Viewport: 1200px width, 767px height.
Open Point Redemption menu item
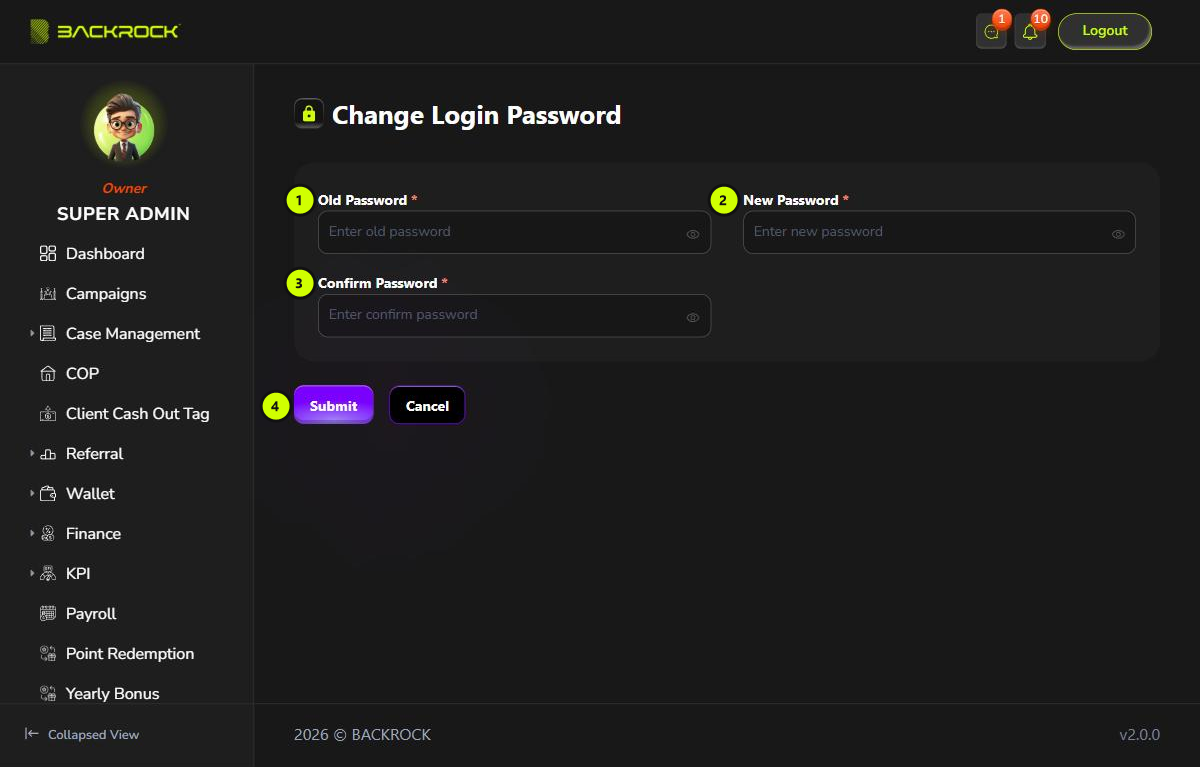[x=130, y=654]
